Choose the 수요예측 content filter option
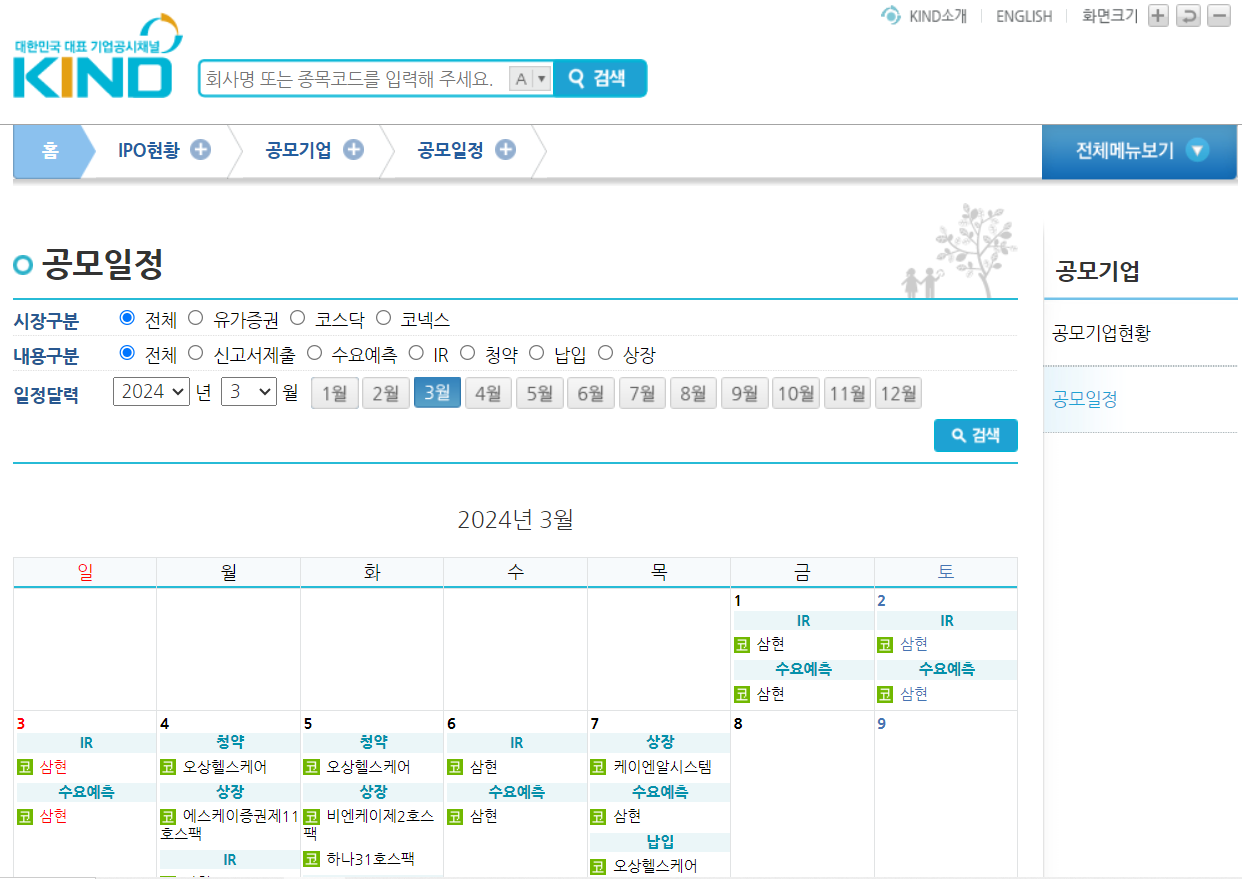Image resolution: width=1242 pixels, height=879 pixels. tap(314, 352)
